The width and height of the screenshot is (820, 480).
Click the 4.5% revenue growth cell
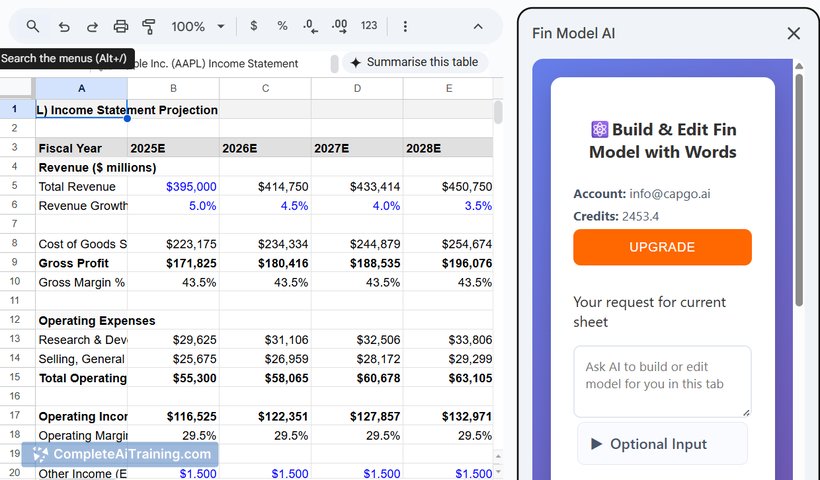click(x=265, y=206)
